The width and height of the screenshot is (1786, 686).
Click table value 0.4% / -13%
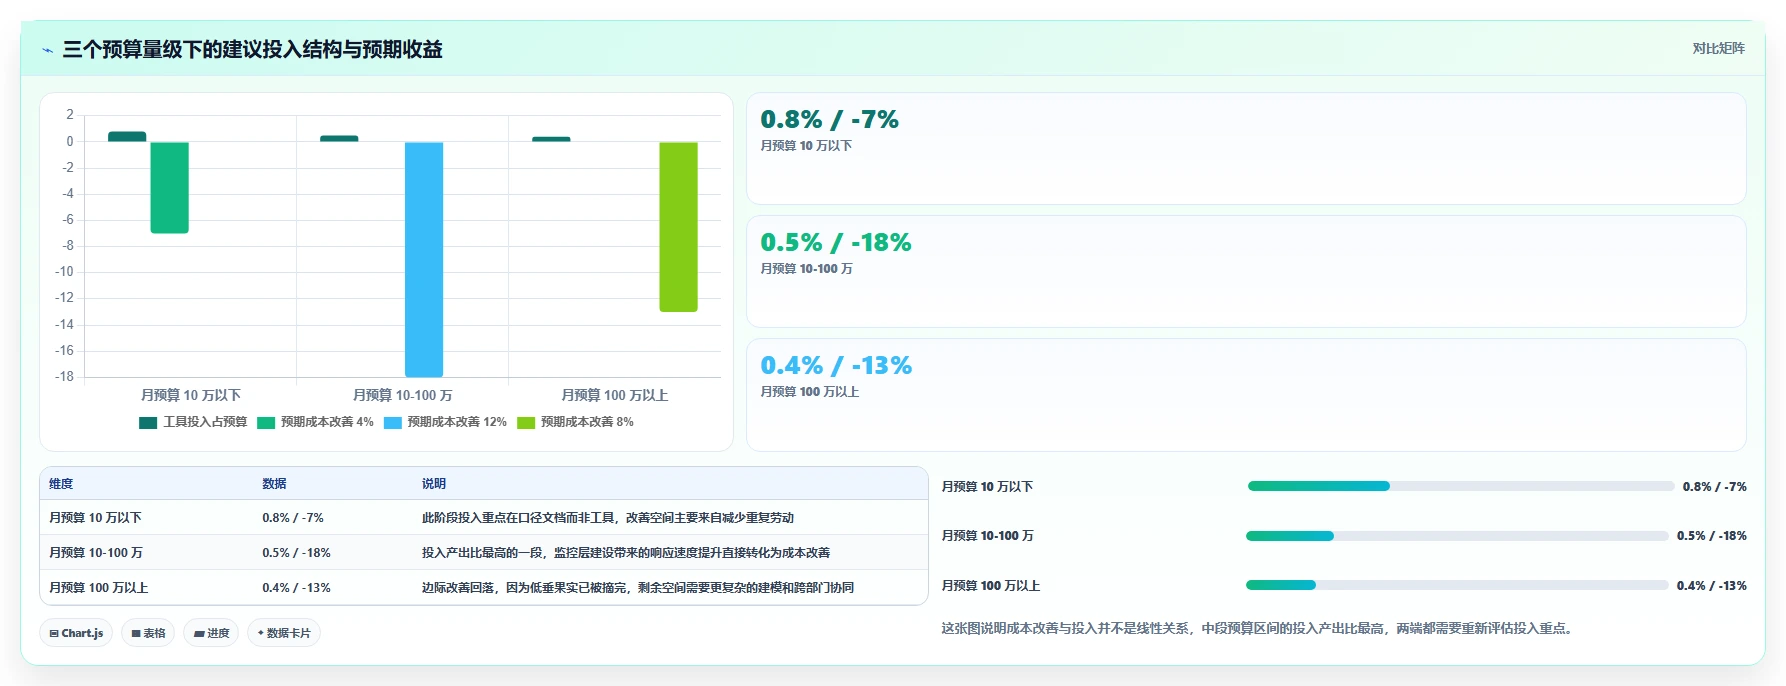coord(296,588)
